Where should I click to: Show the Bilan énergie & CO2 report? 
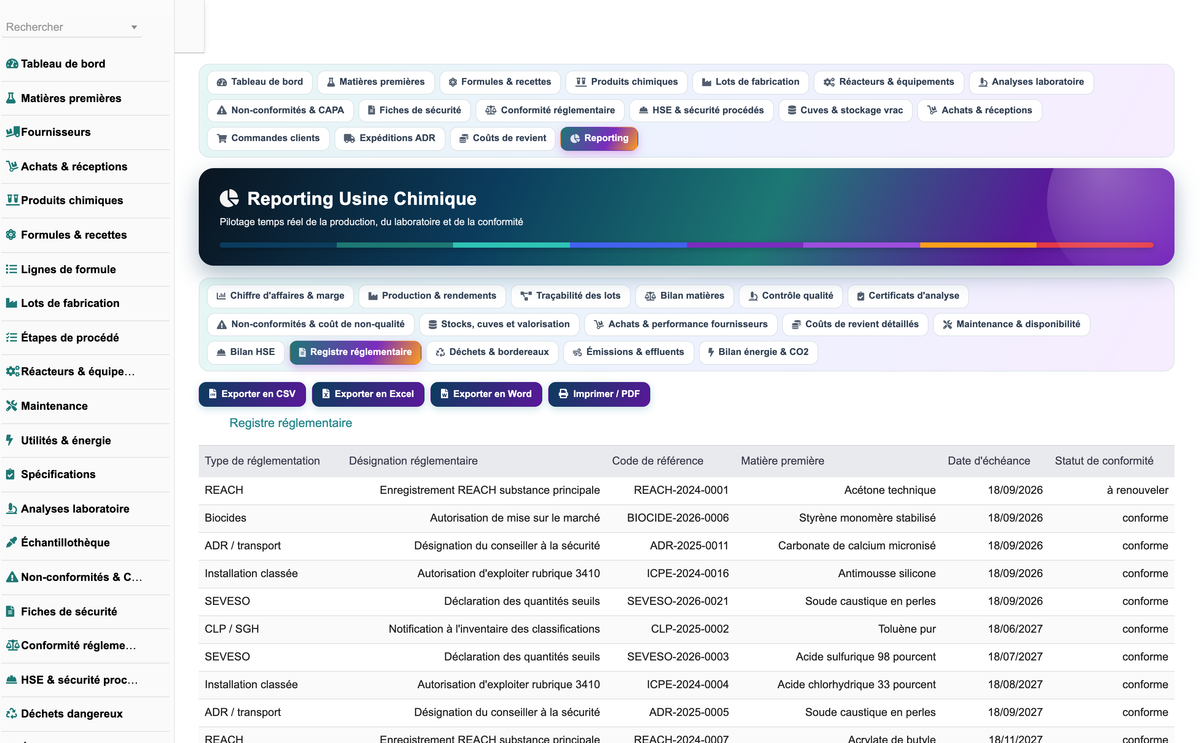click(758, 352)
